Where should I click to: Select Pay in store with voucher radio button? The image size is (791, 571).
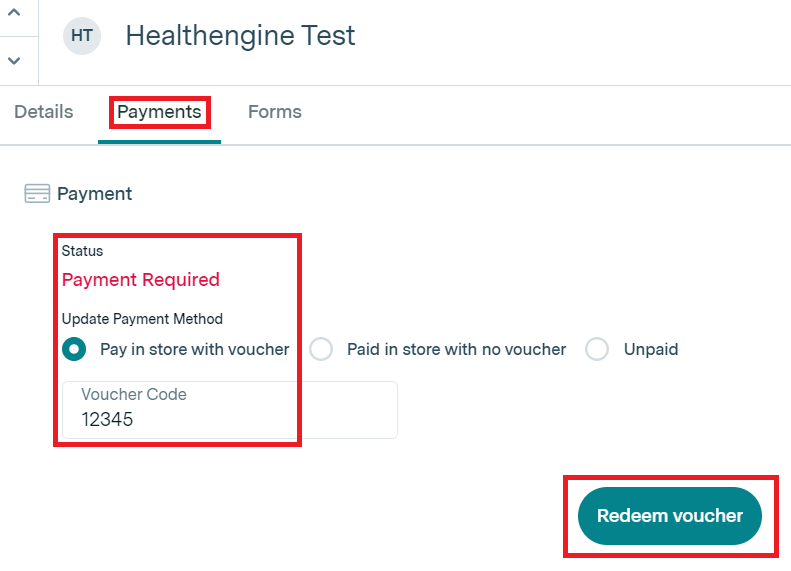[74, 350]
